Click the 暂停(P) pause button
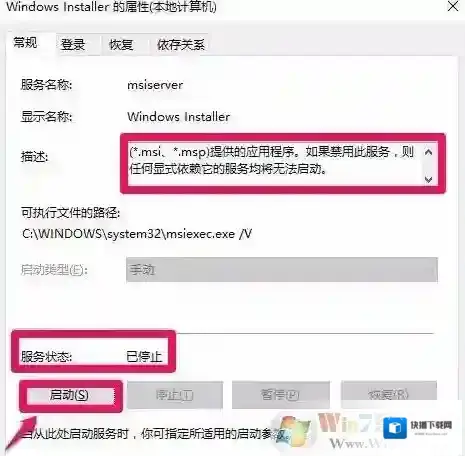Image resolution: width=465 pixels, height=456 pixels. (280, 395)
